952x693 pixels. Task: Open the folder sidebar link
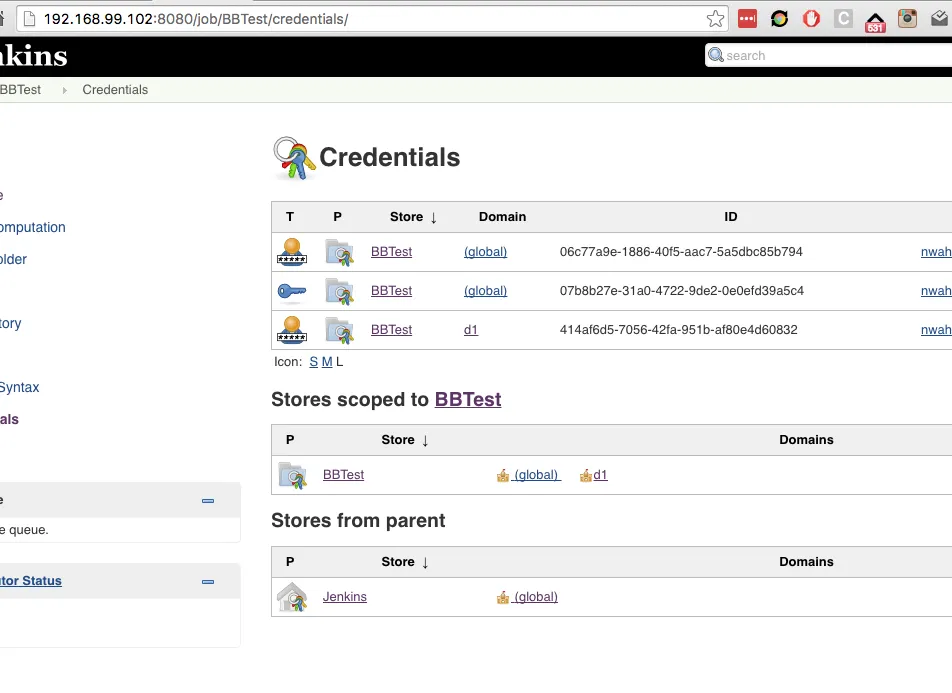coord(13,259)
